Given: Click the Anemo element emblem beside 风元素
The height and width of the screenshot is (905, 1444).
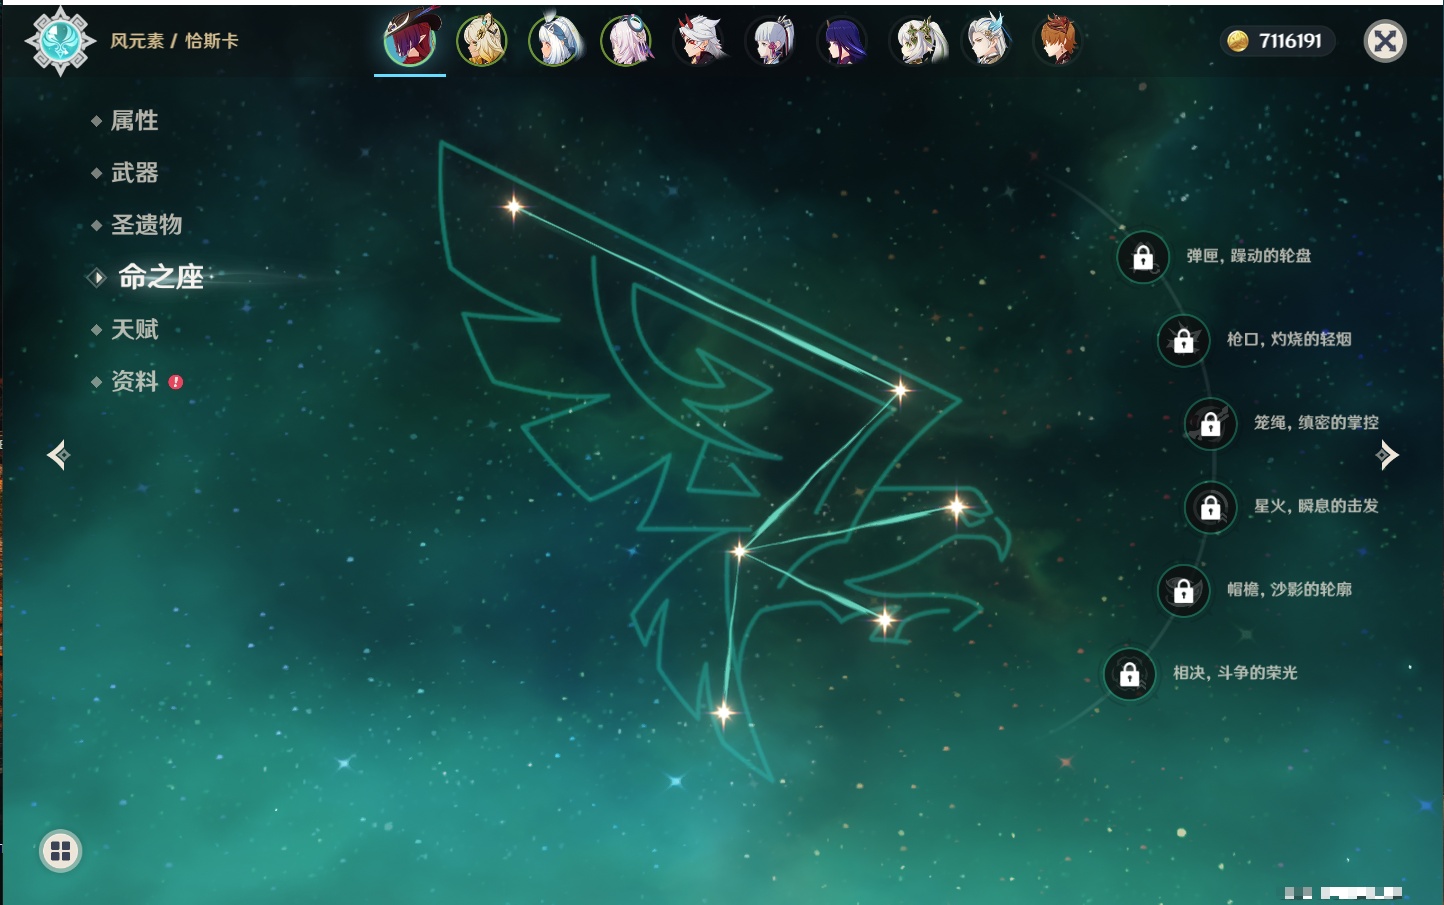Looking at the screenshot, I should (60, 41).
